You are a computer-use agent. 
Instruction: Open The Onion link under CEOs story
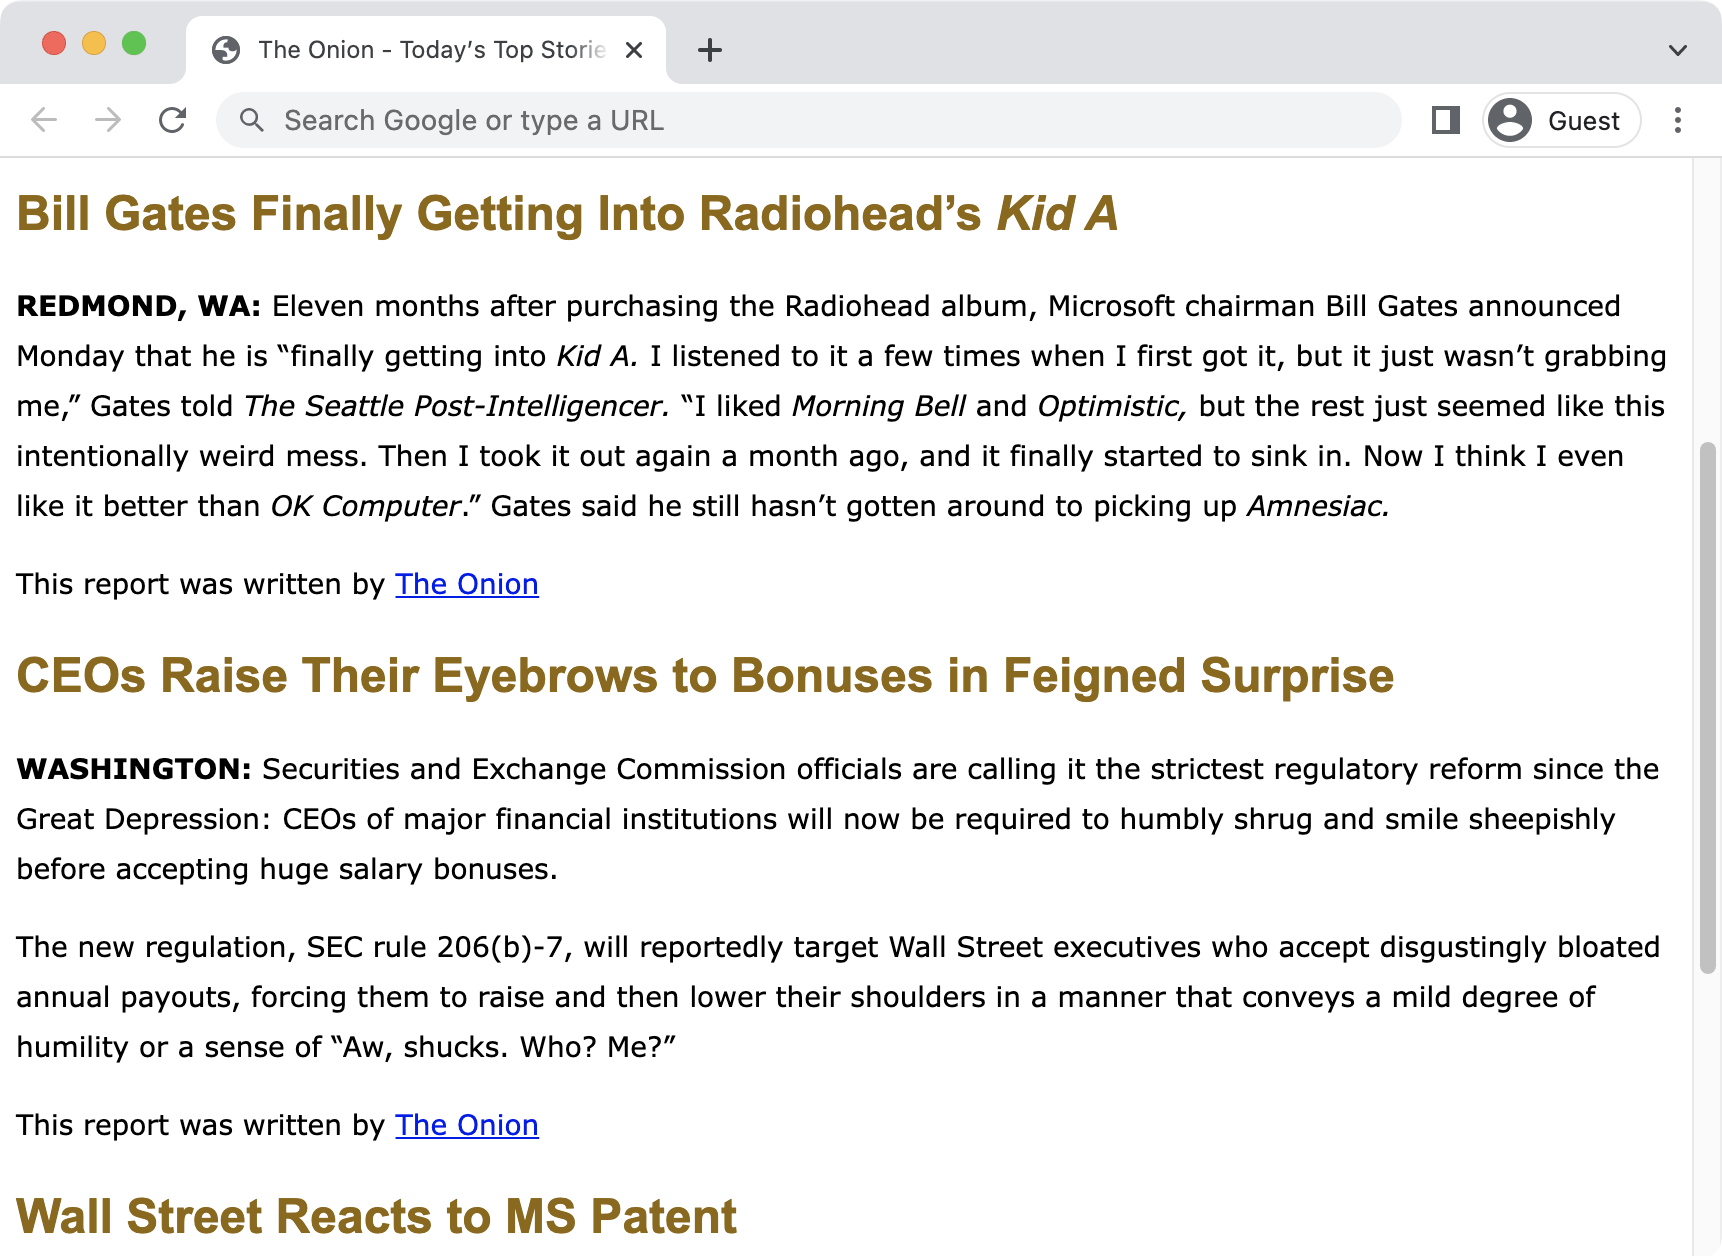(x=466, y=1125)
